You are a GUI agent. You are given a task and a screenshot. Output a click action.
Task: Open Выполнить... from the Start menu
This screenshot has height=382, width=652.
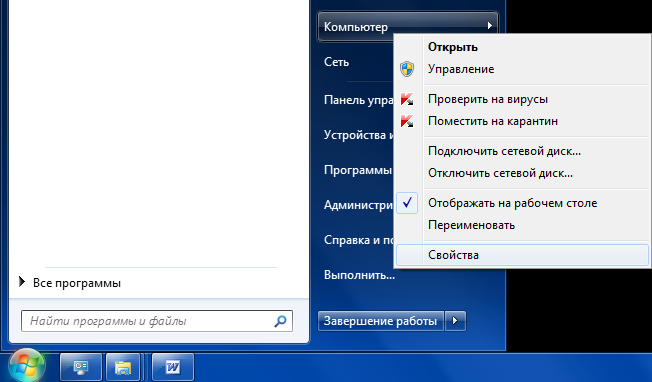(x=359, y=275)
